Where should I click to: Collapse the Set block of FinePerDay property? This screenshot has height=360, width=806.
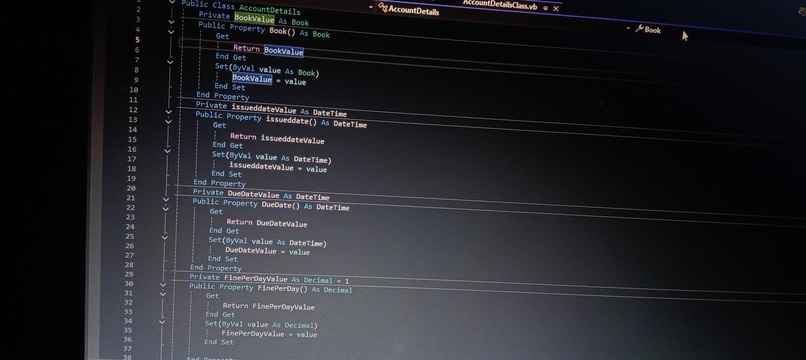[162, 322]
